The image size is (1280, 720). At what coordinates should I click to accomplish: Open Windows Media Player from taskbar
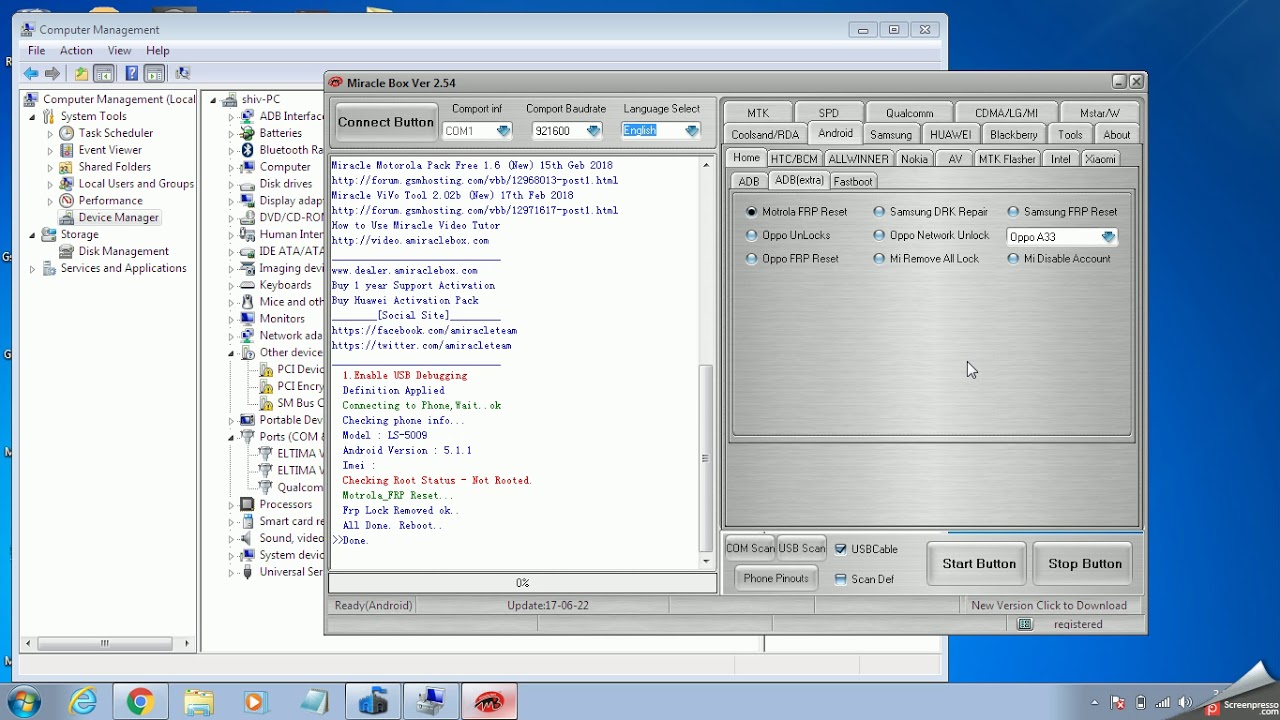tap(256, 702)
